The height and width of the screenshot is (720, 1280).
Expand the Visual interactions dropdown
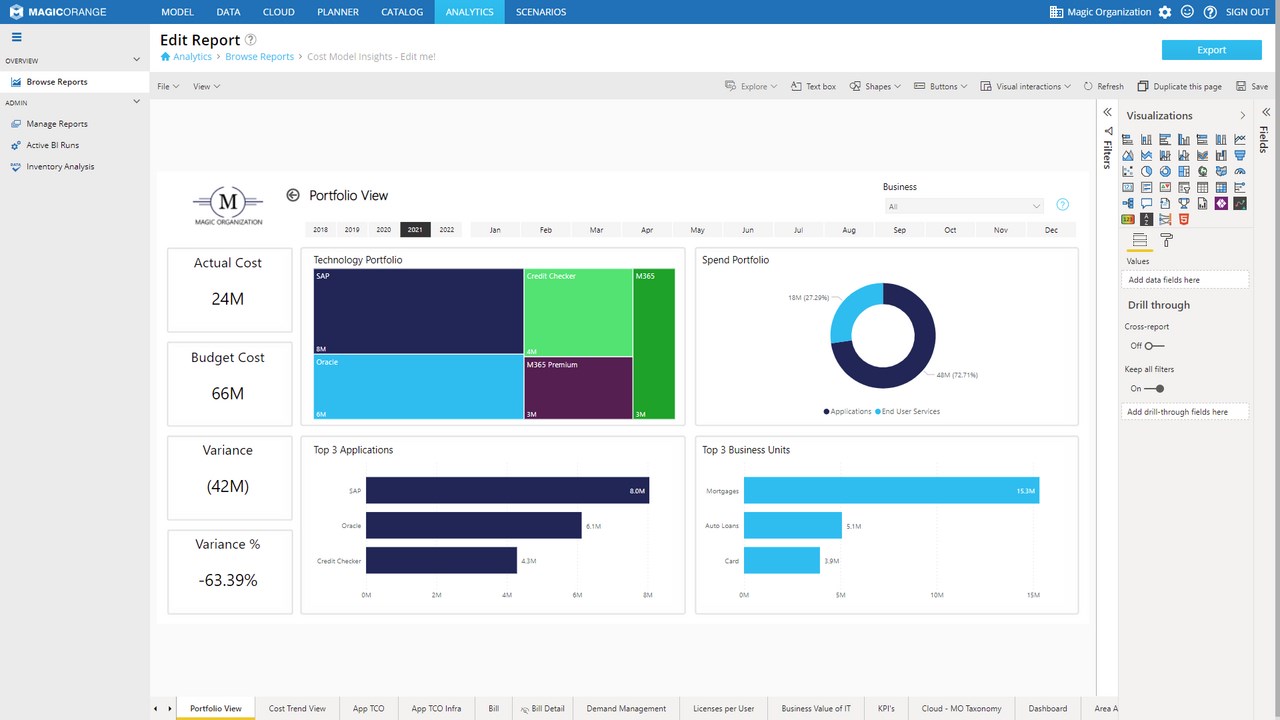coord(1025,86)
